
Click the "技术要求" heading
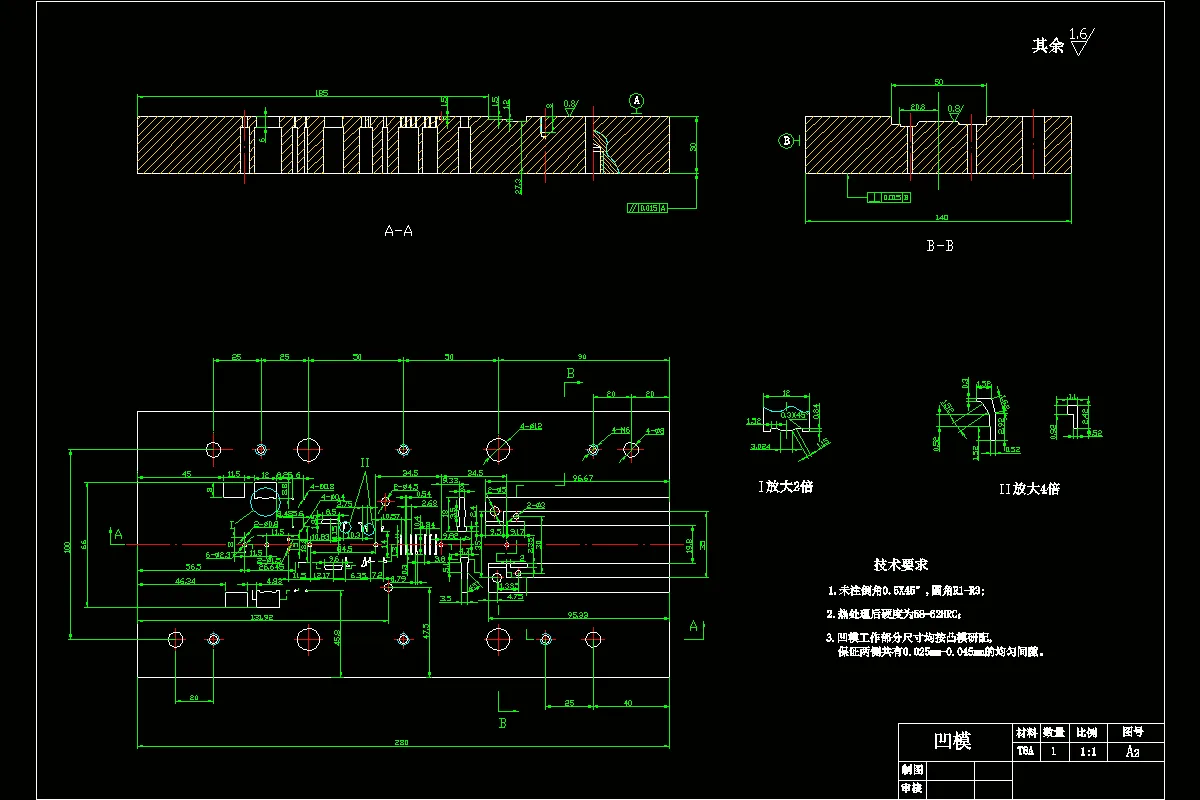901,565
